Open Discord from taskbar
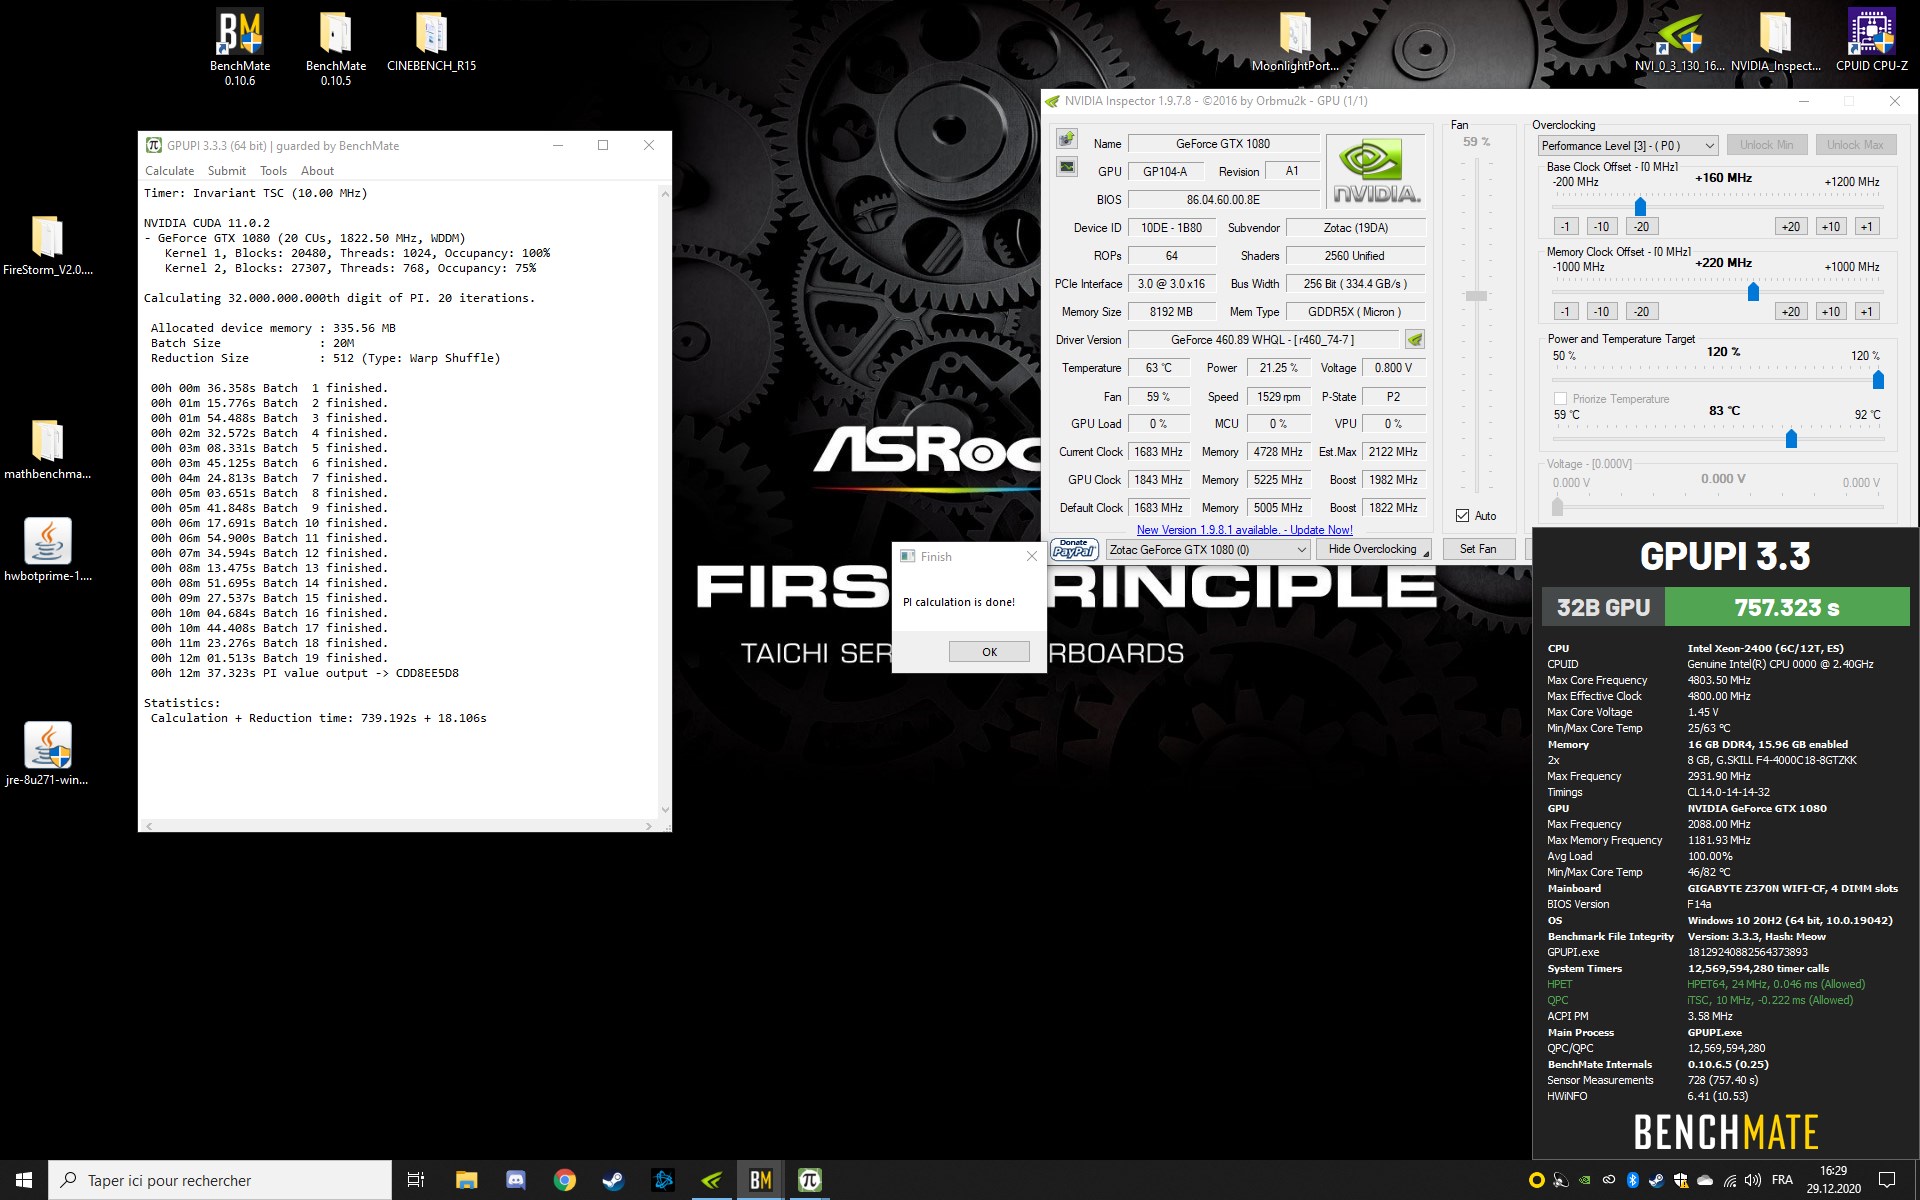 click(516, 1180)
